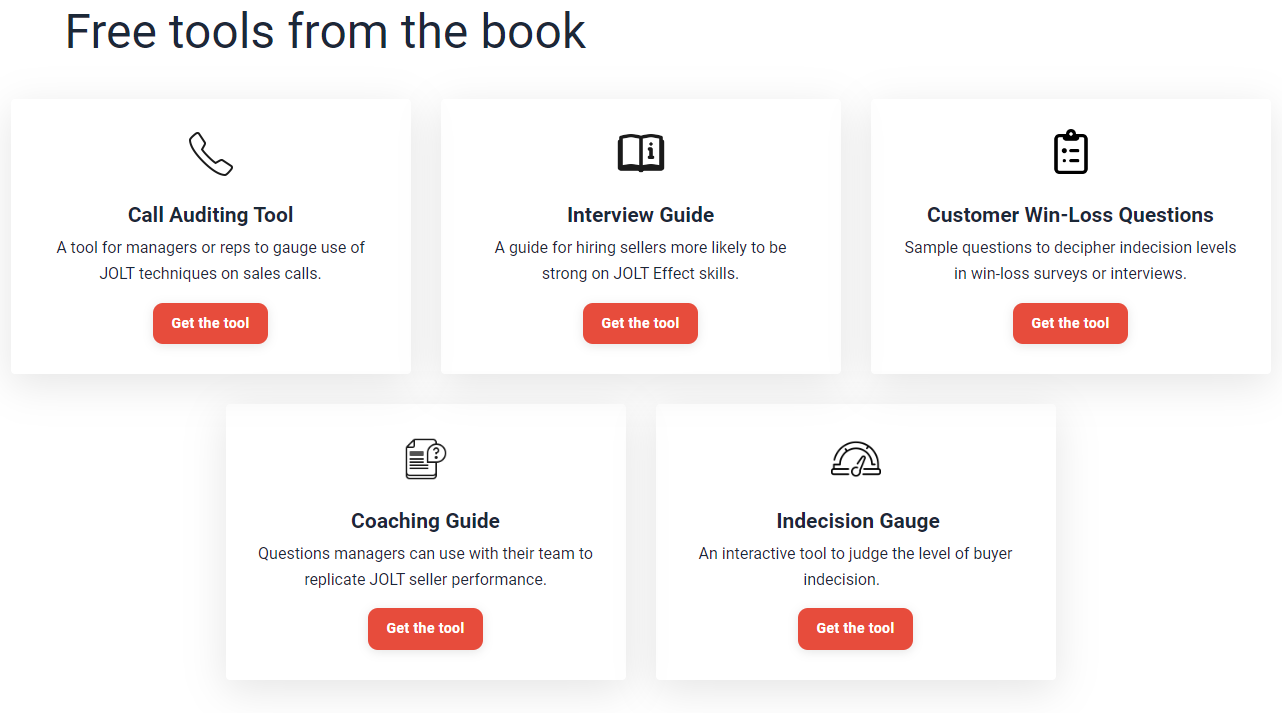Click the Indecision Gauge card
The image size is (1282, 713).
point(855,541)
